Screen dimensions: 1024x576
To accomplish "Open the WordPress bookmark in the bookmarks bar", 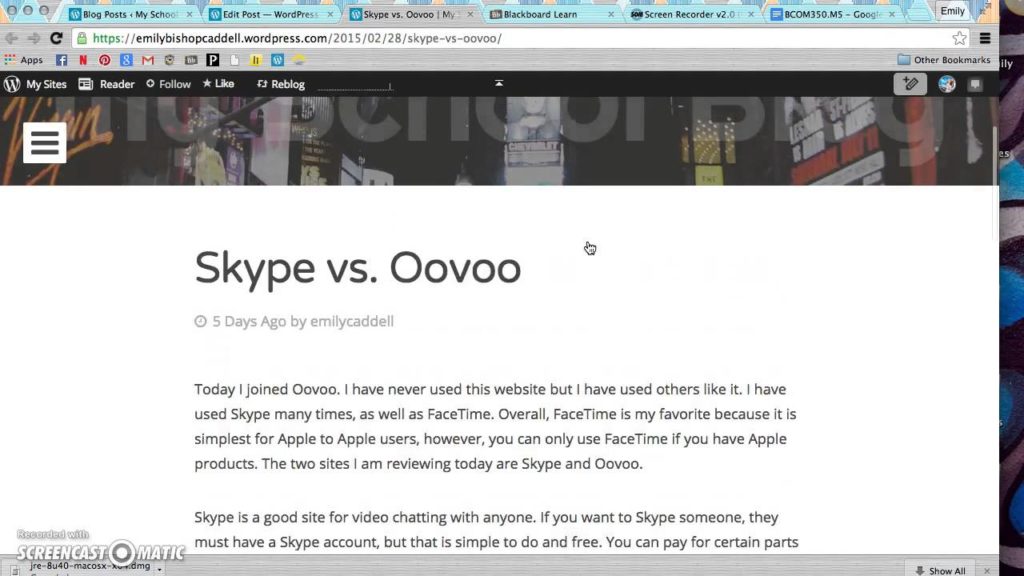I will [x=278, y=60].
